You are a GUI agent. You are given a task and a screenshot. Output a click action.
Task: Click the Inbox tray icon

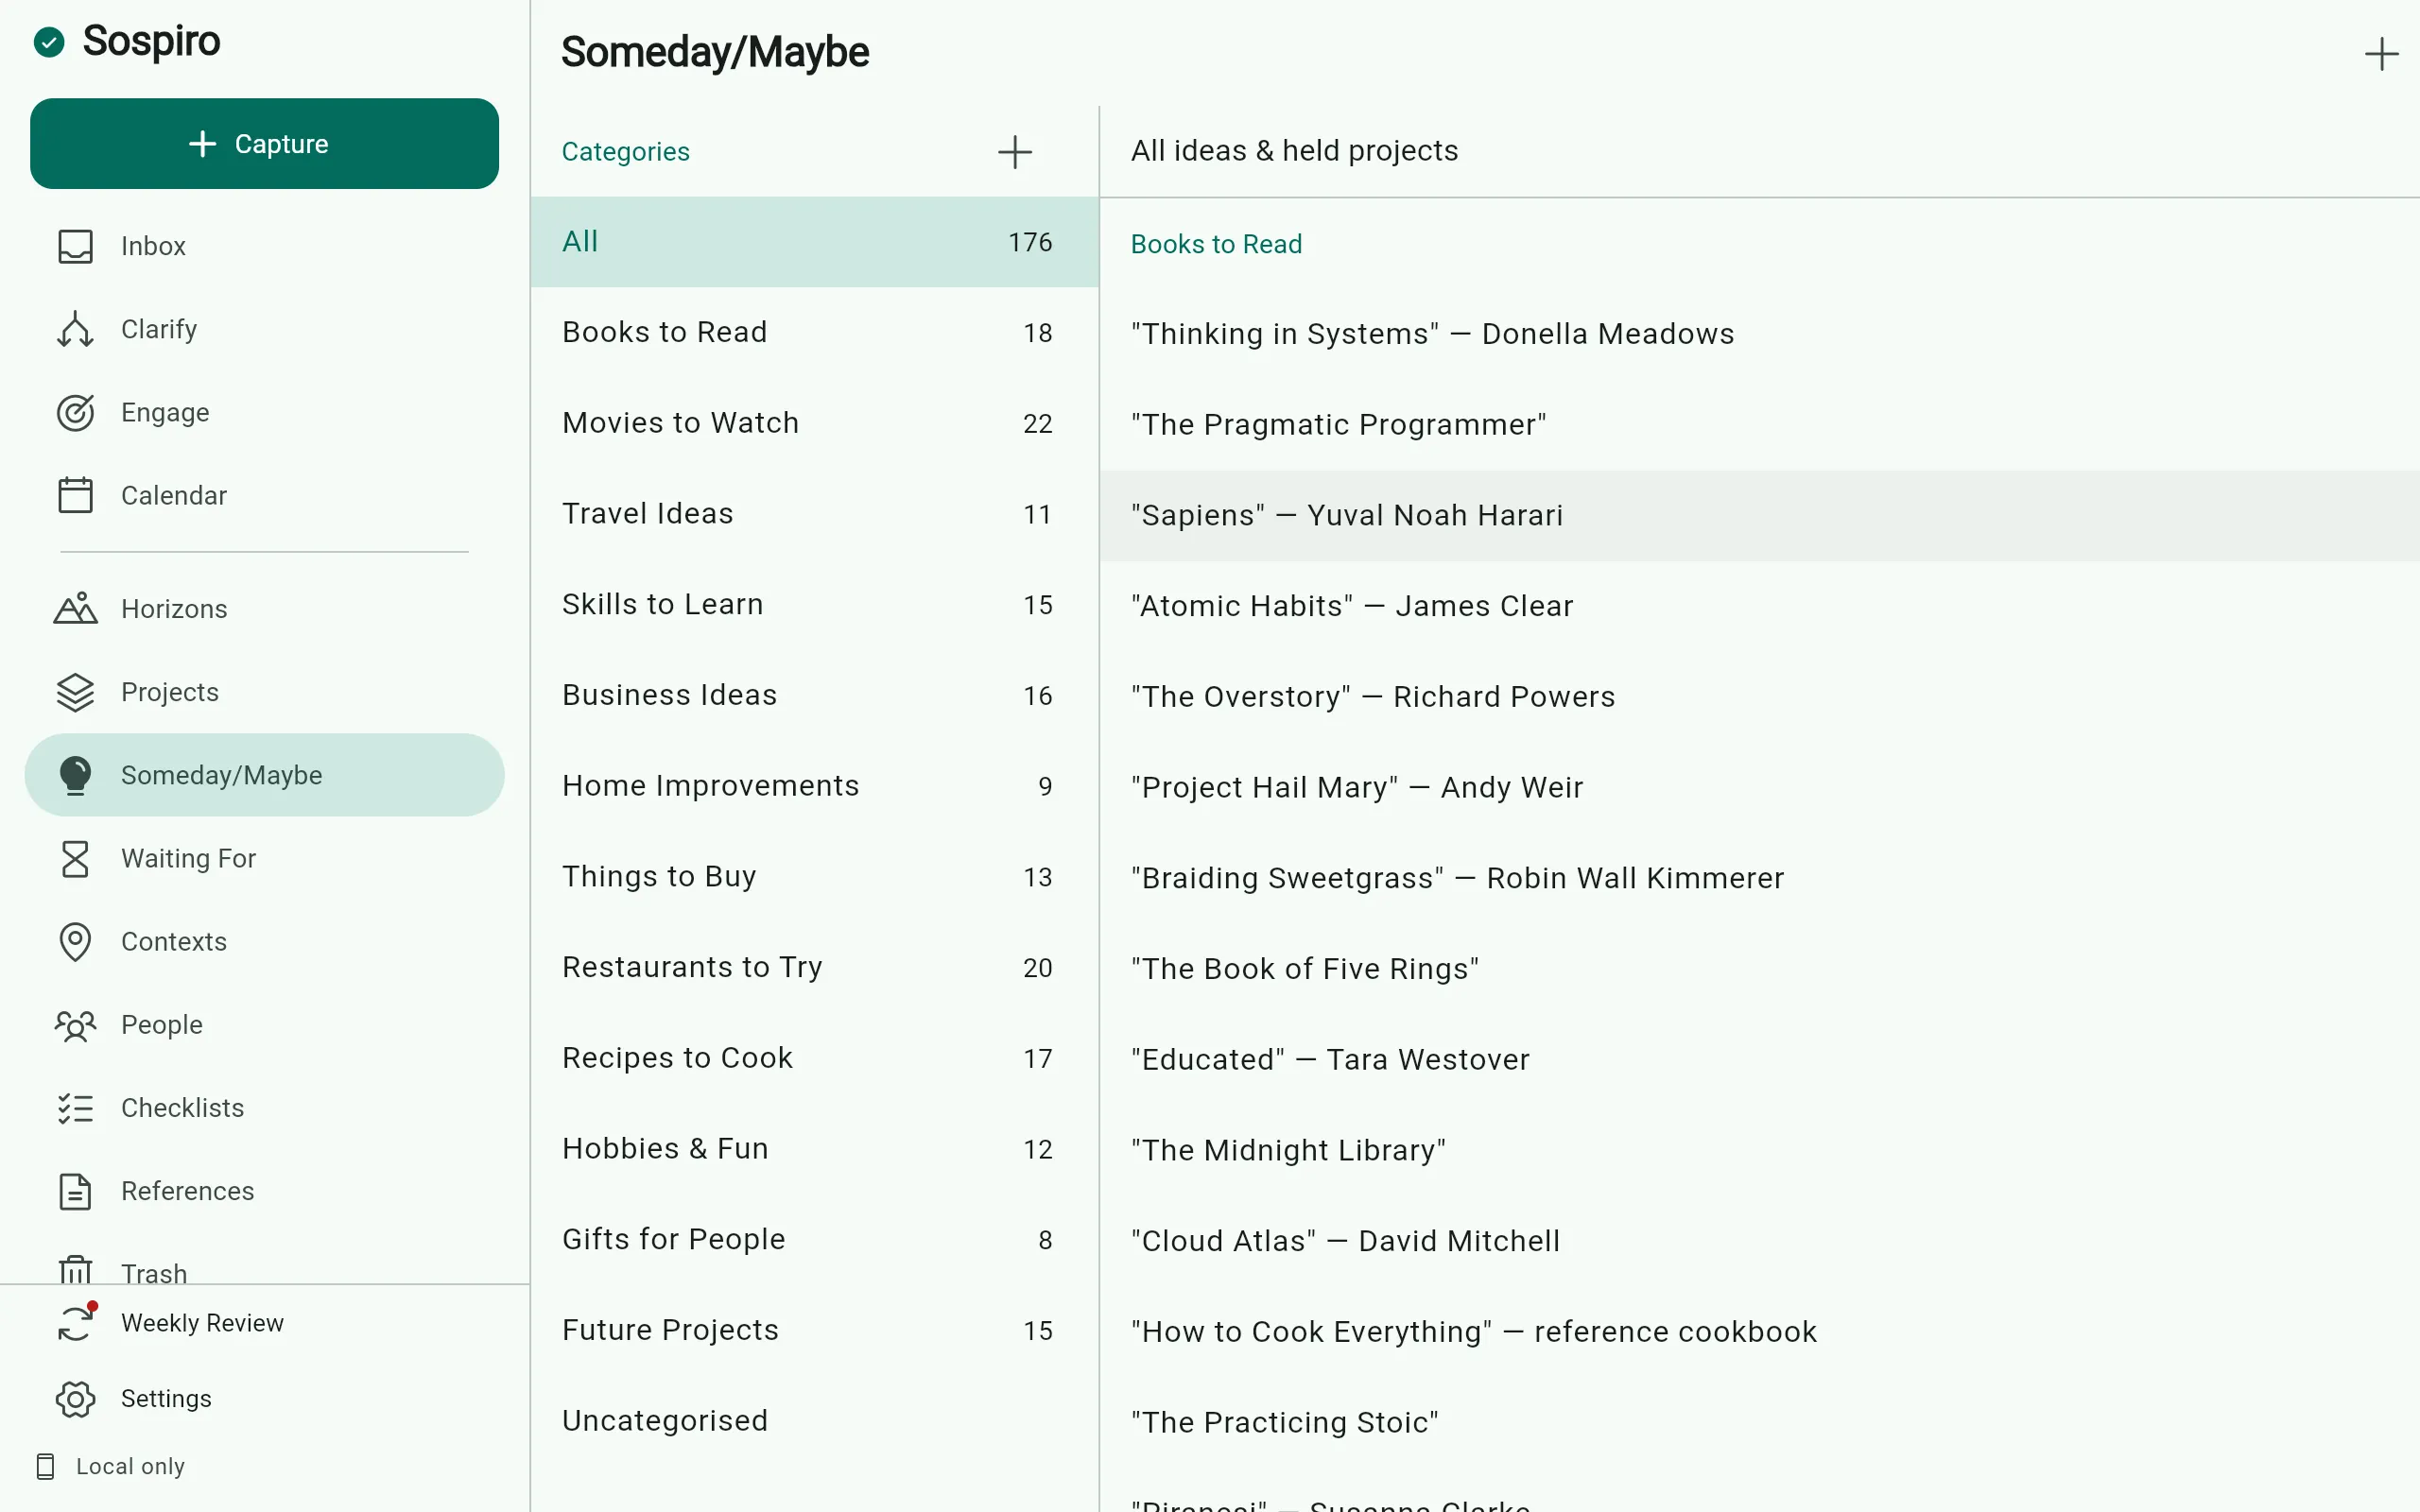coord(75,246)
